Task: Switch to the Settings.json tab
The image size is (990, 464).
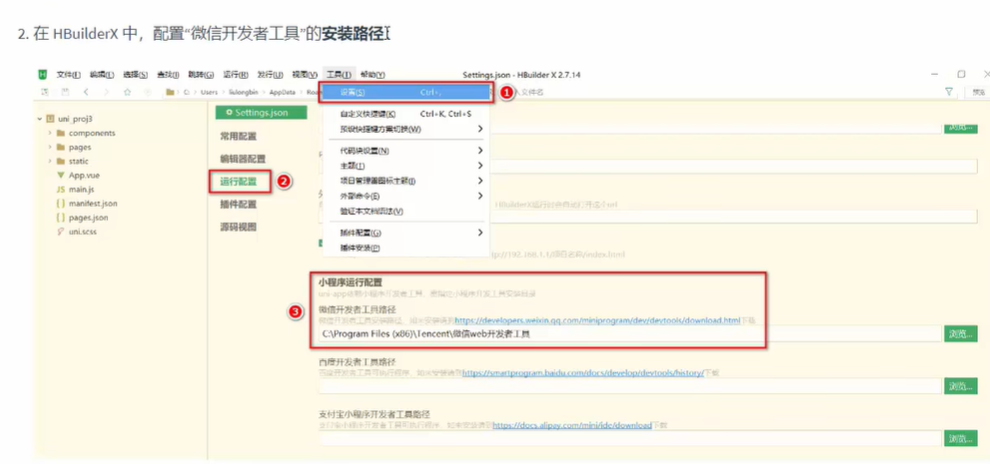Action: click(261, 112)
